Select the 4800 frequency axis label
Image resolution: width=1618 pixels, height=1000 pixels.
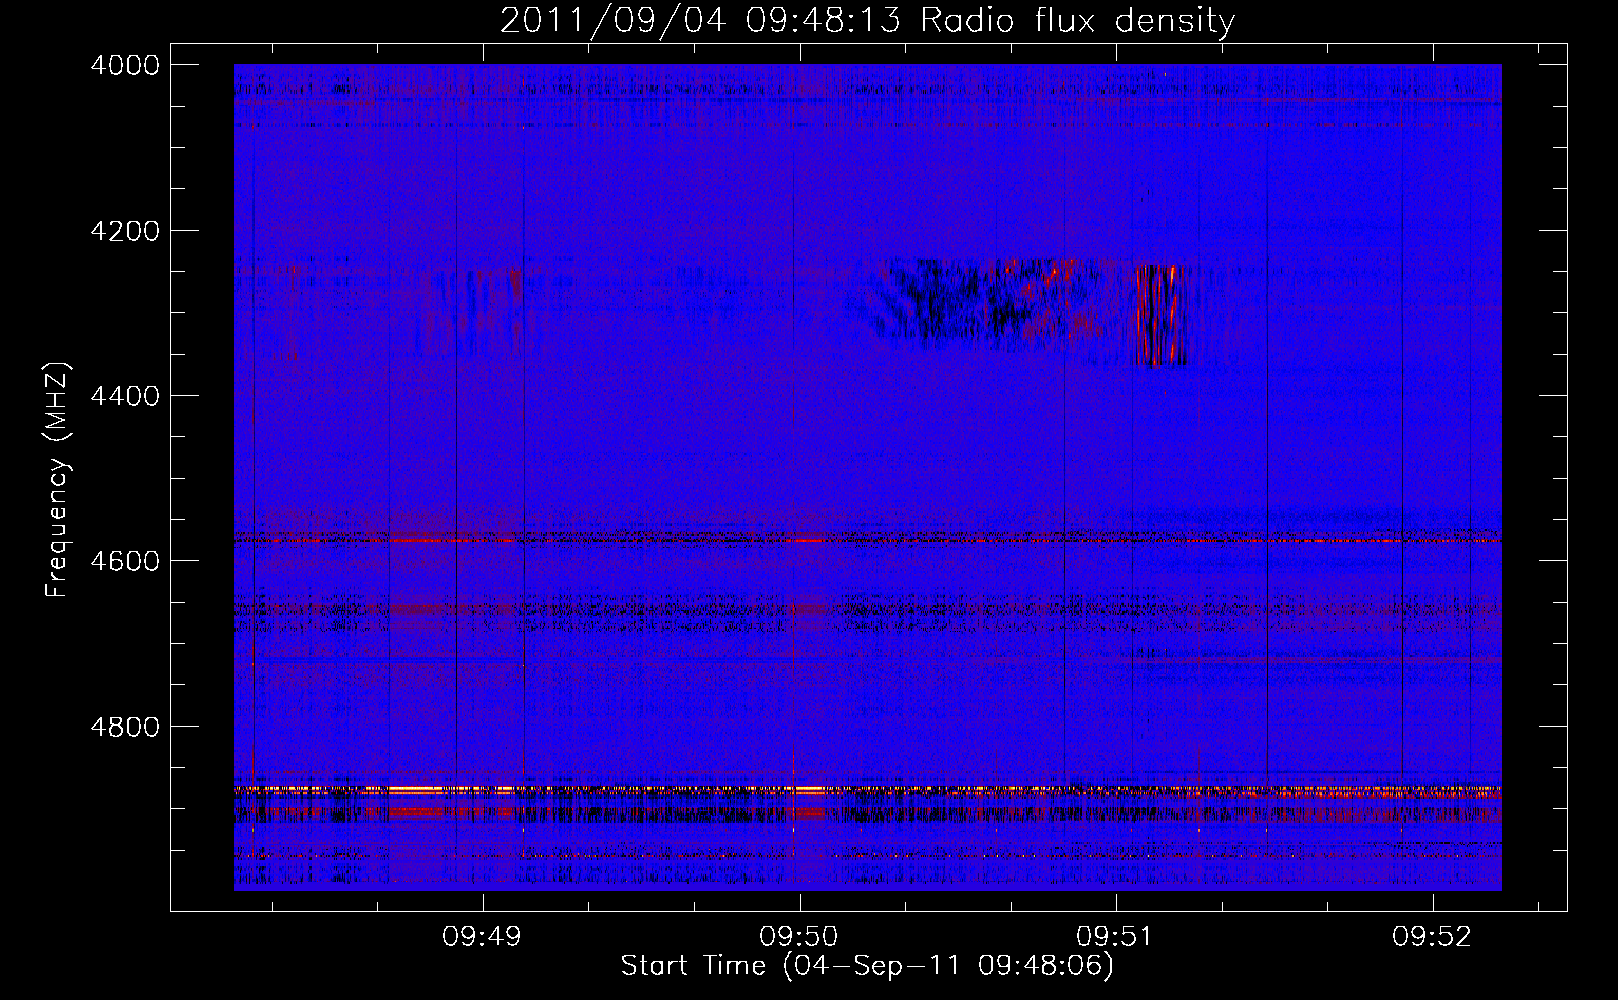coord(125,726)
